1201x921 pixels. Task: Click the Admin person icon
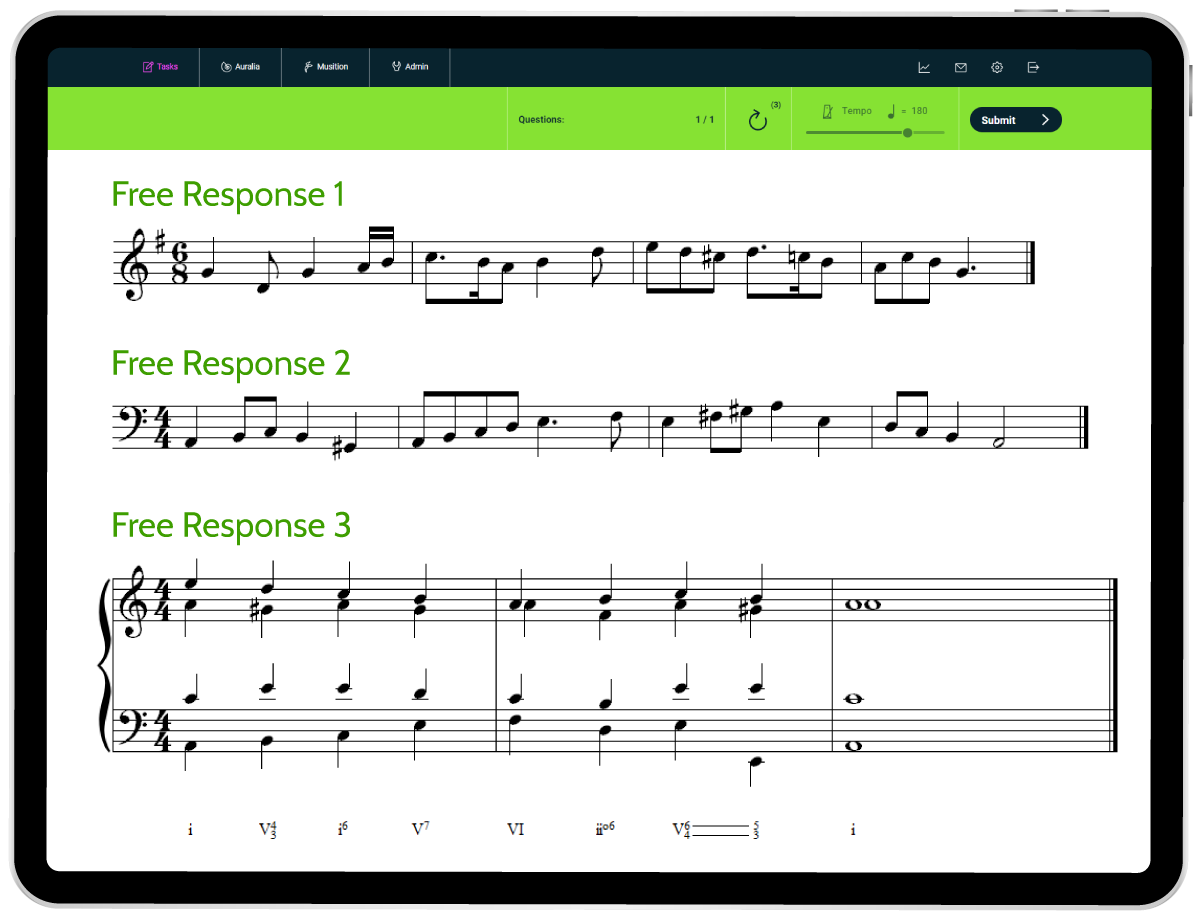[394, 67]
